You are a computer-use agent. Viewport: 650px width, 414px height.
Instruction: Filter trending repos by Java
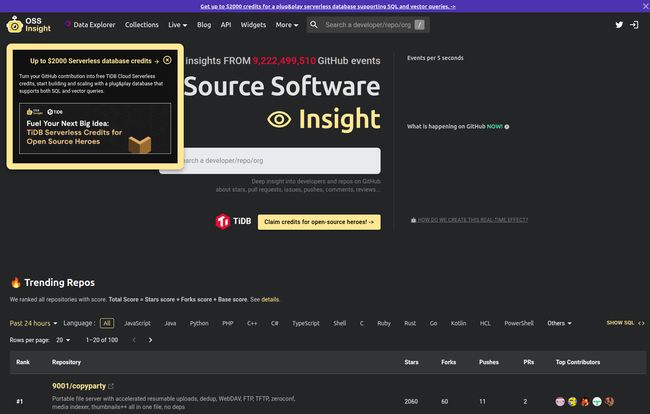pos(170,323)
